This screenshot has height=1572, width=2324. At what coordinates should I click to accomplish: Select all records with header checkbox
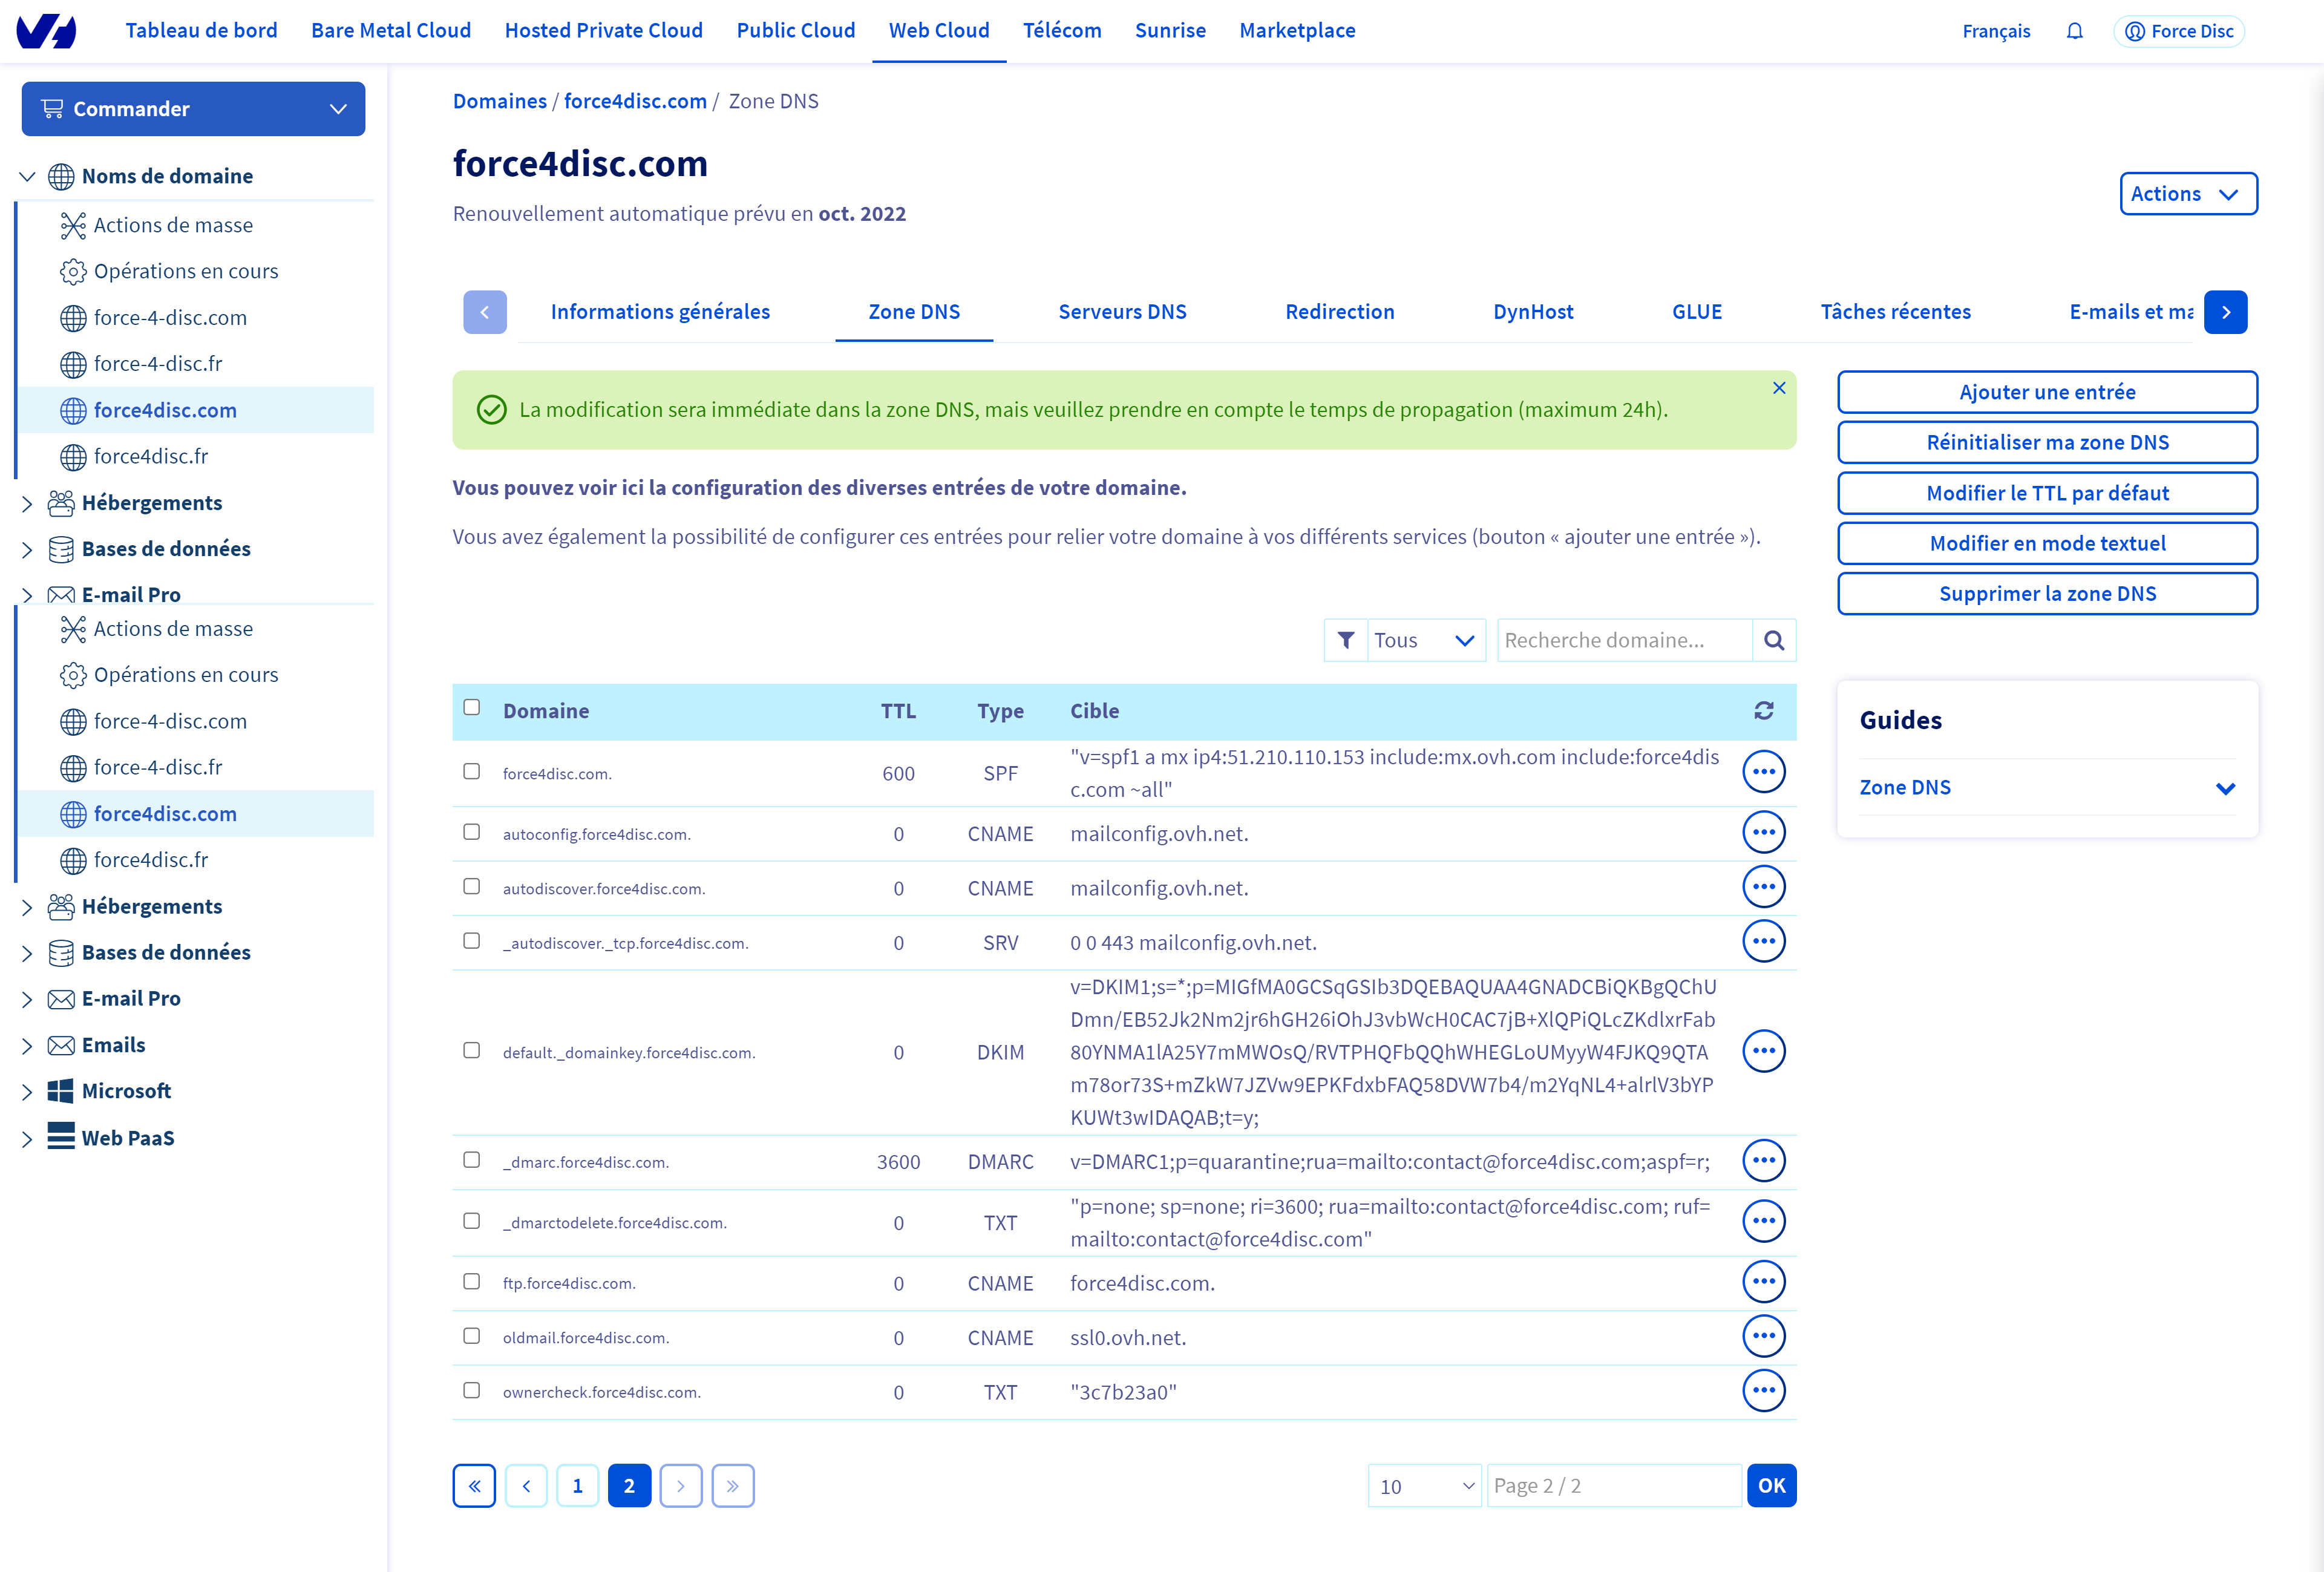[x=471, y=707]
